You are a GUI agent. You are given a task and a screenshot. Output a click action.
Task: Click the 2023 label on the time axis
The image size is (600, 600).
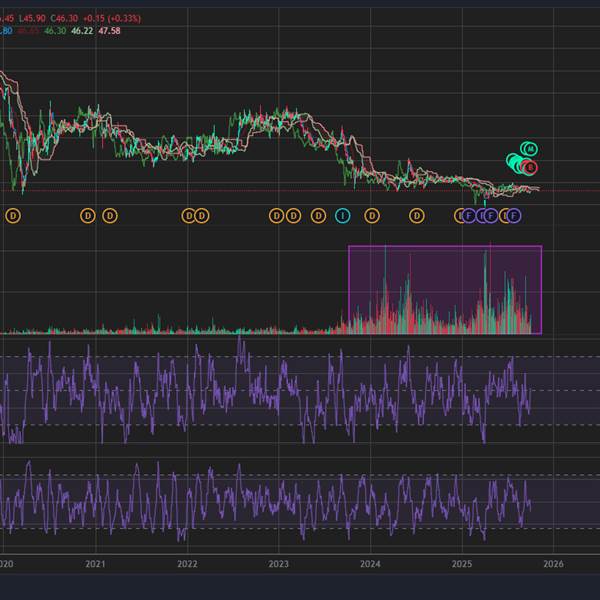point(278,564)
